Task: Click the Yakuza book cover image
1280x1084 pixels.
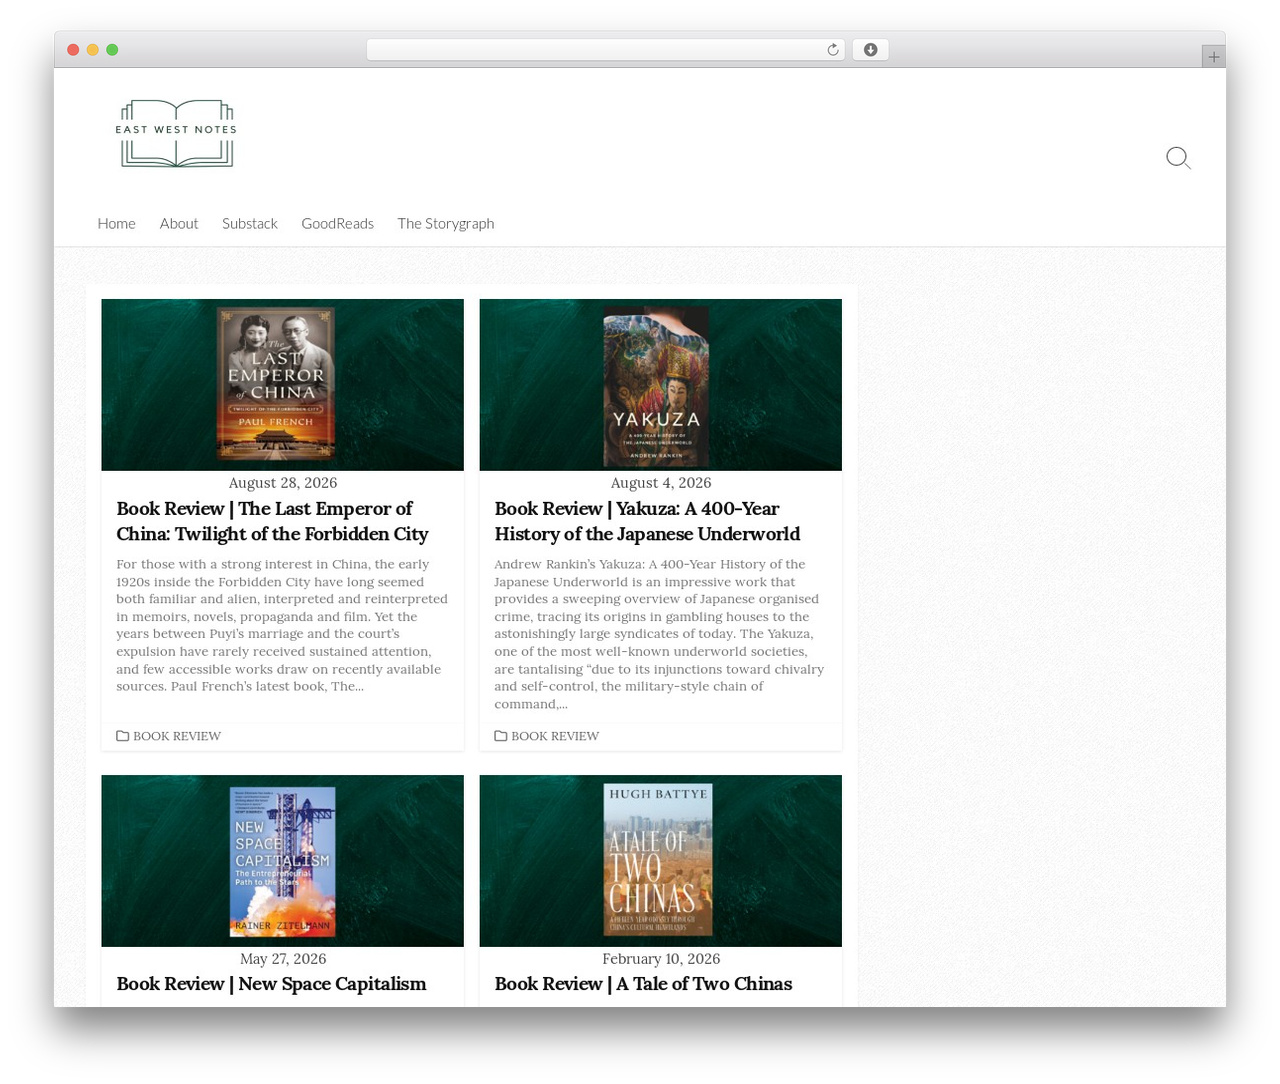Action: click(660, 385)
